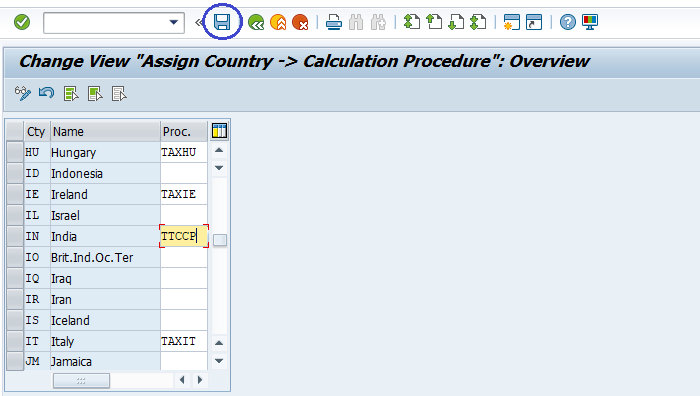Image resolution: width=700 pixels, height=396 pixels.
Task: Click the Deselect All icon
Action: coord(119,94)
